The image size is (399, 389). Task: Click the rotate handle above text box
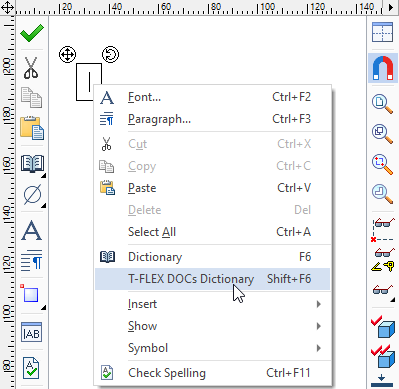(x=110, y=54)
